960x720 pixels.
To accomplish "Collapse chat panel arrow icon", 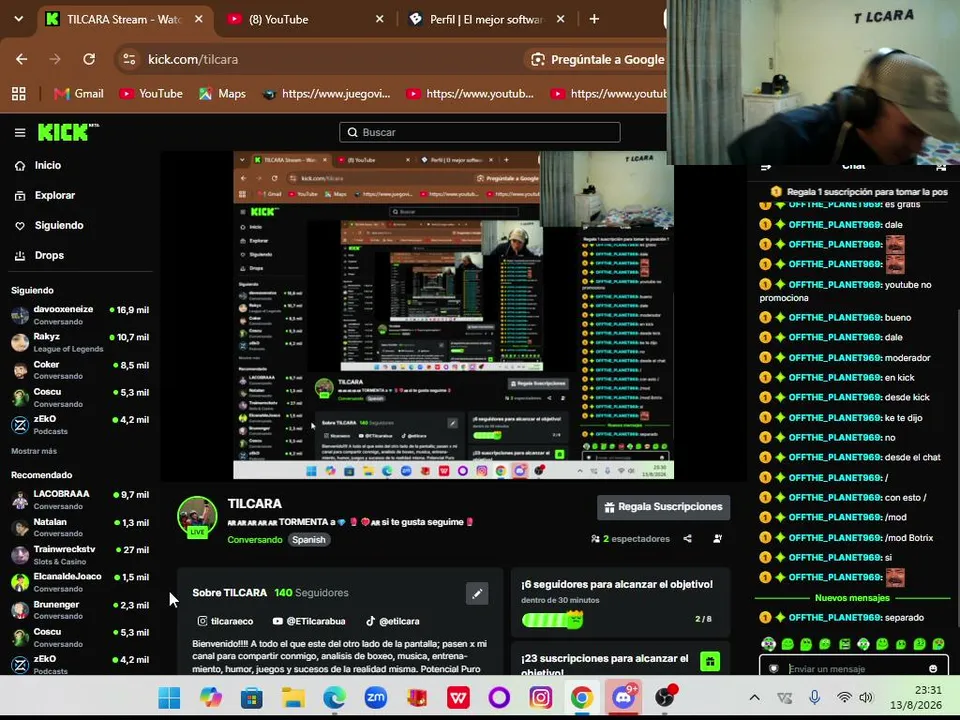I will pyautogui.click(x=766, y=167).
